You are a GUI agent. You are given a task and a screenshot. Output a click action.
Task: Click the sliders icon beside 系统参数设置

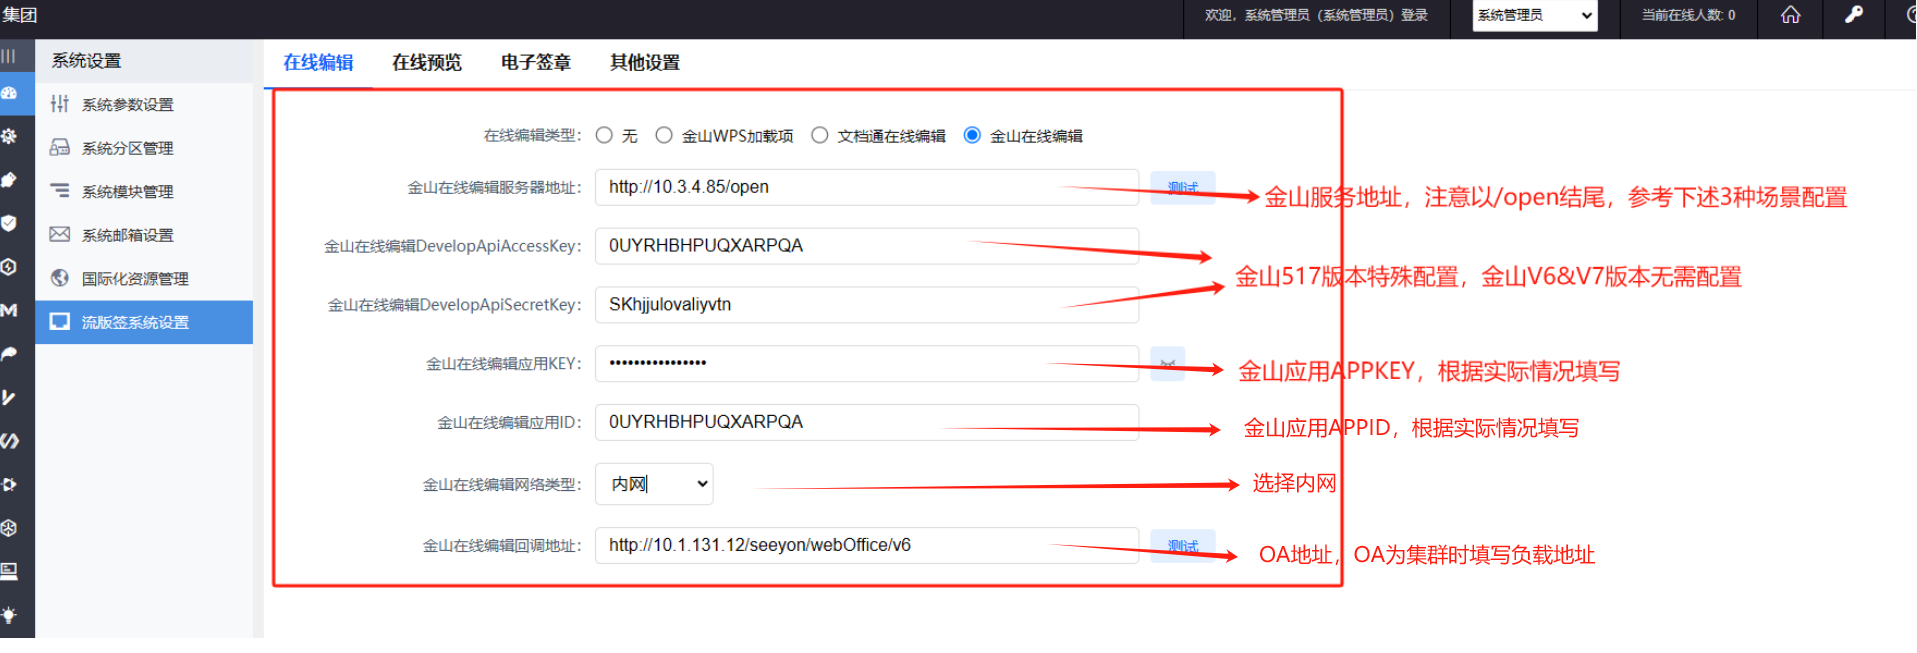click(60, 104)
